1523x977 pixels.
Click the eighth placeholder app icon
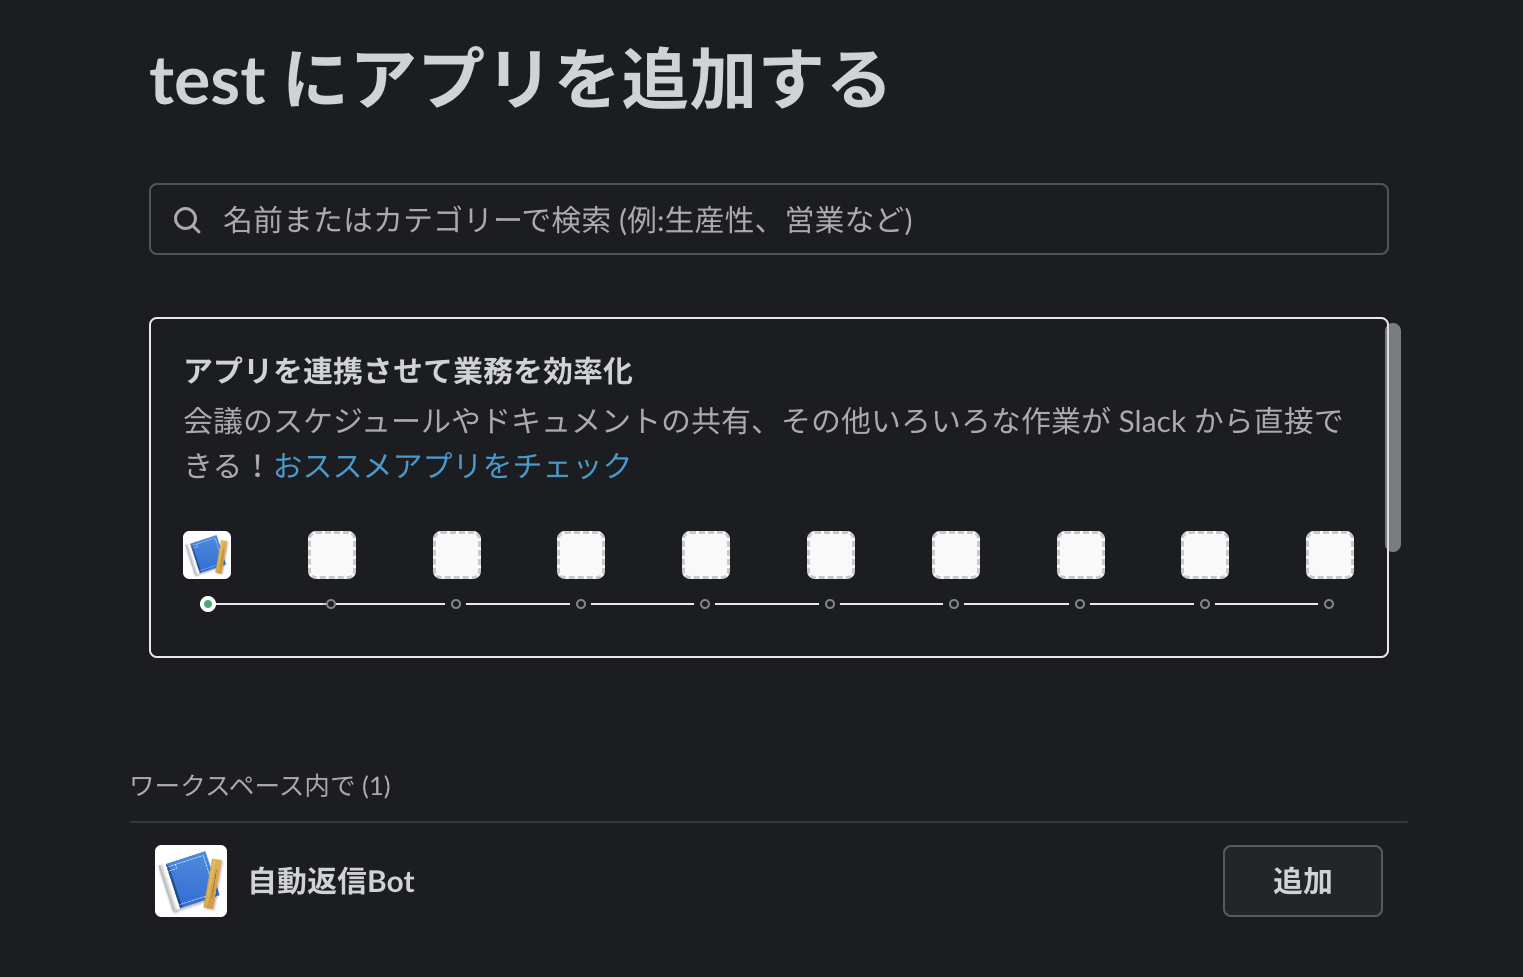pyautogui.click(x=1080, y=554)
